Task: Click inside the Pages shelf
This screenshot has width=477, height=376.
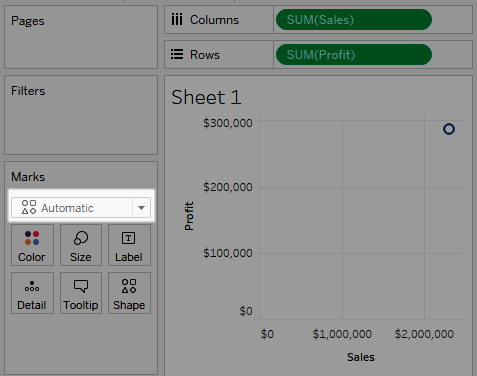Action: point(81,37)
